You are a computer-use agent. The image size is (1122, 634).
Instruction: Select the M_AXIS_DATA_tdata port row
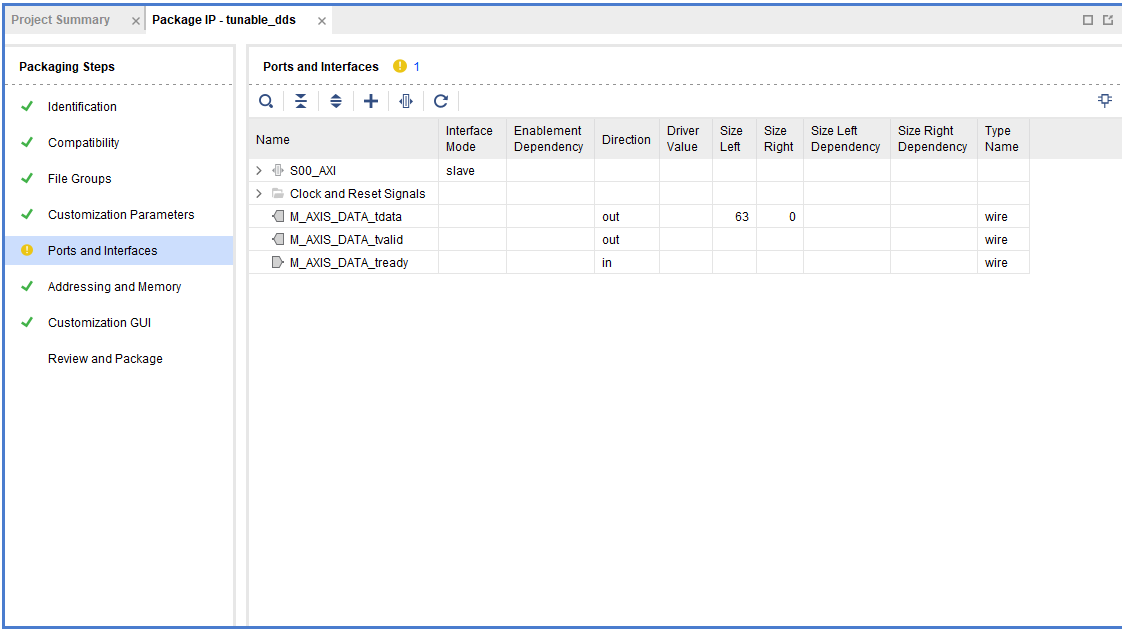coord(639,217)
